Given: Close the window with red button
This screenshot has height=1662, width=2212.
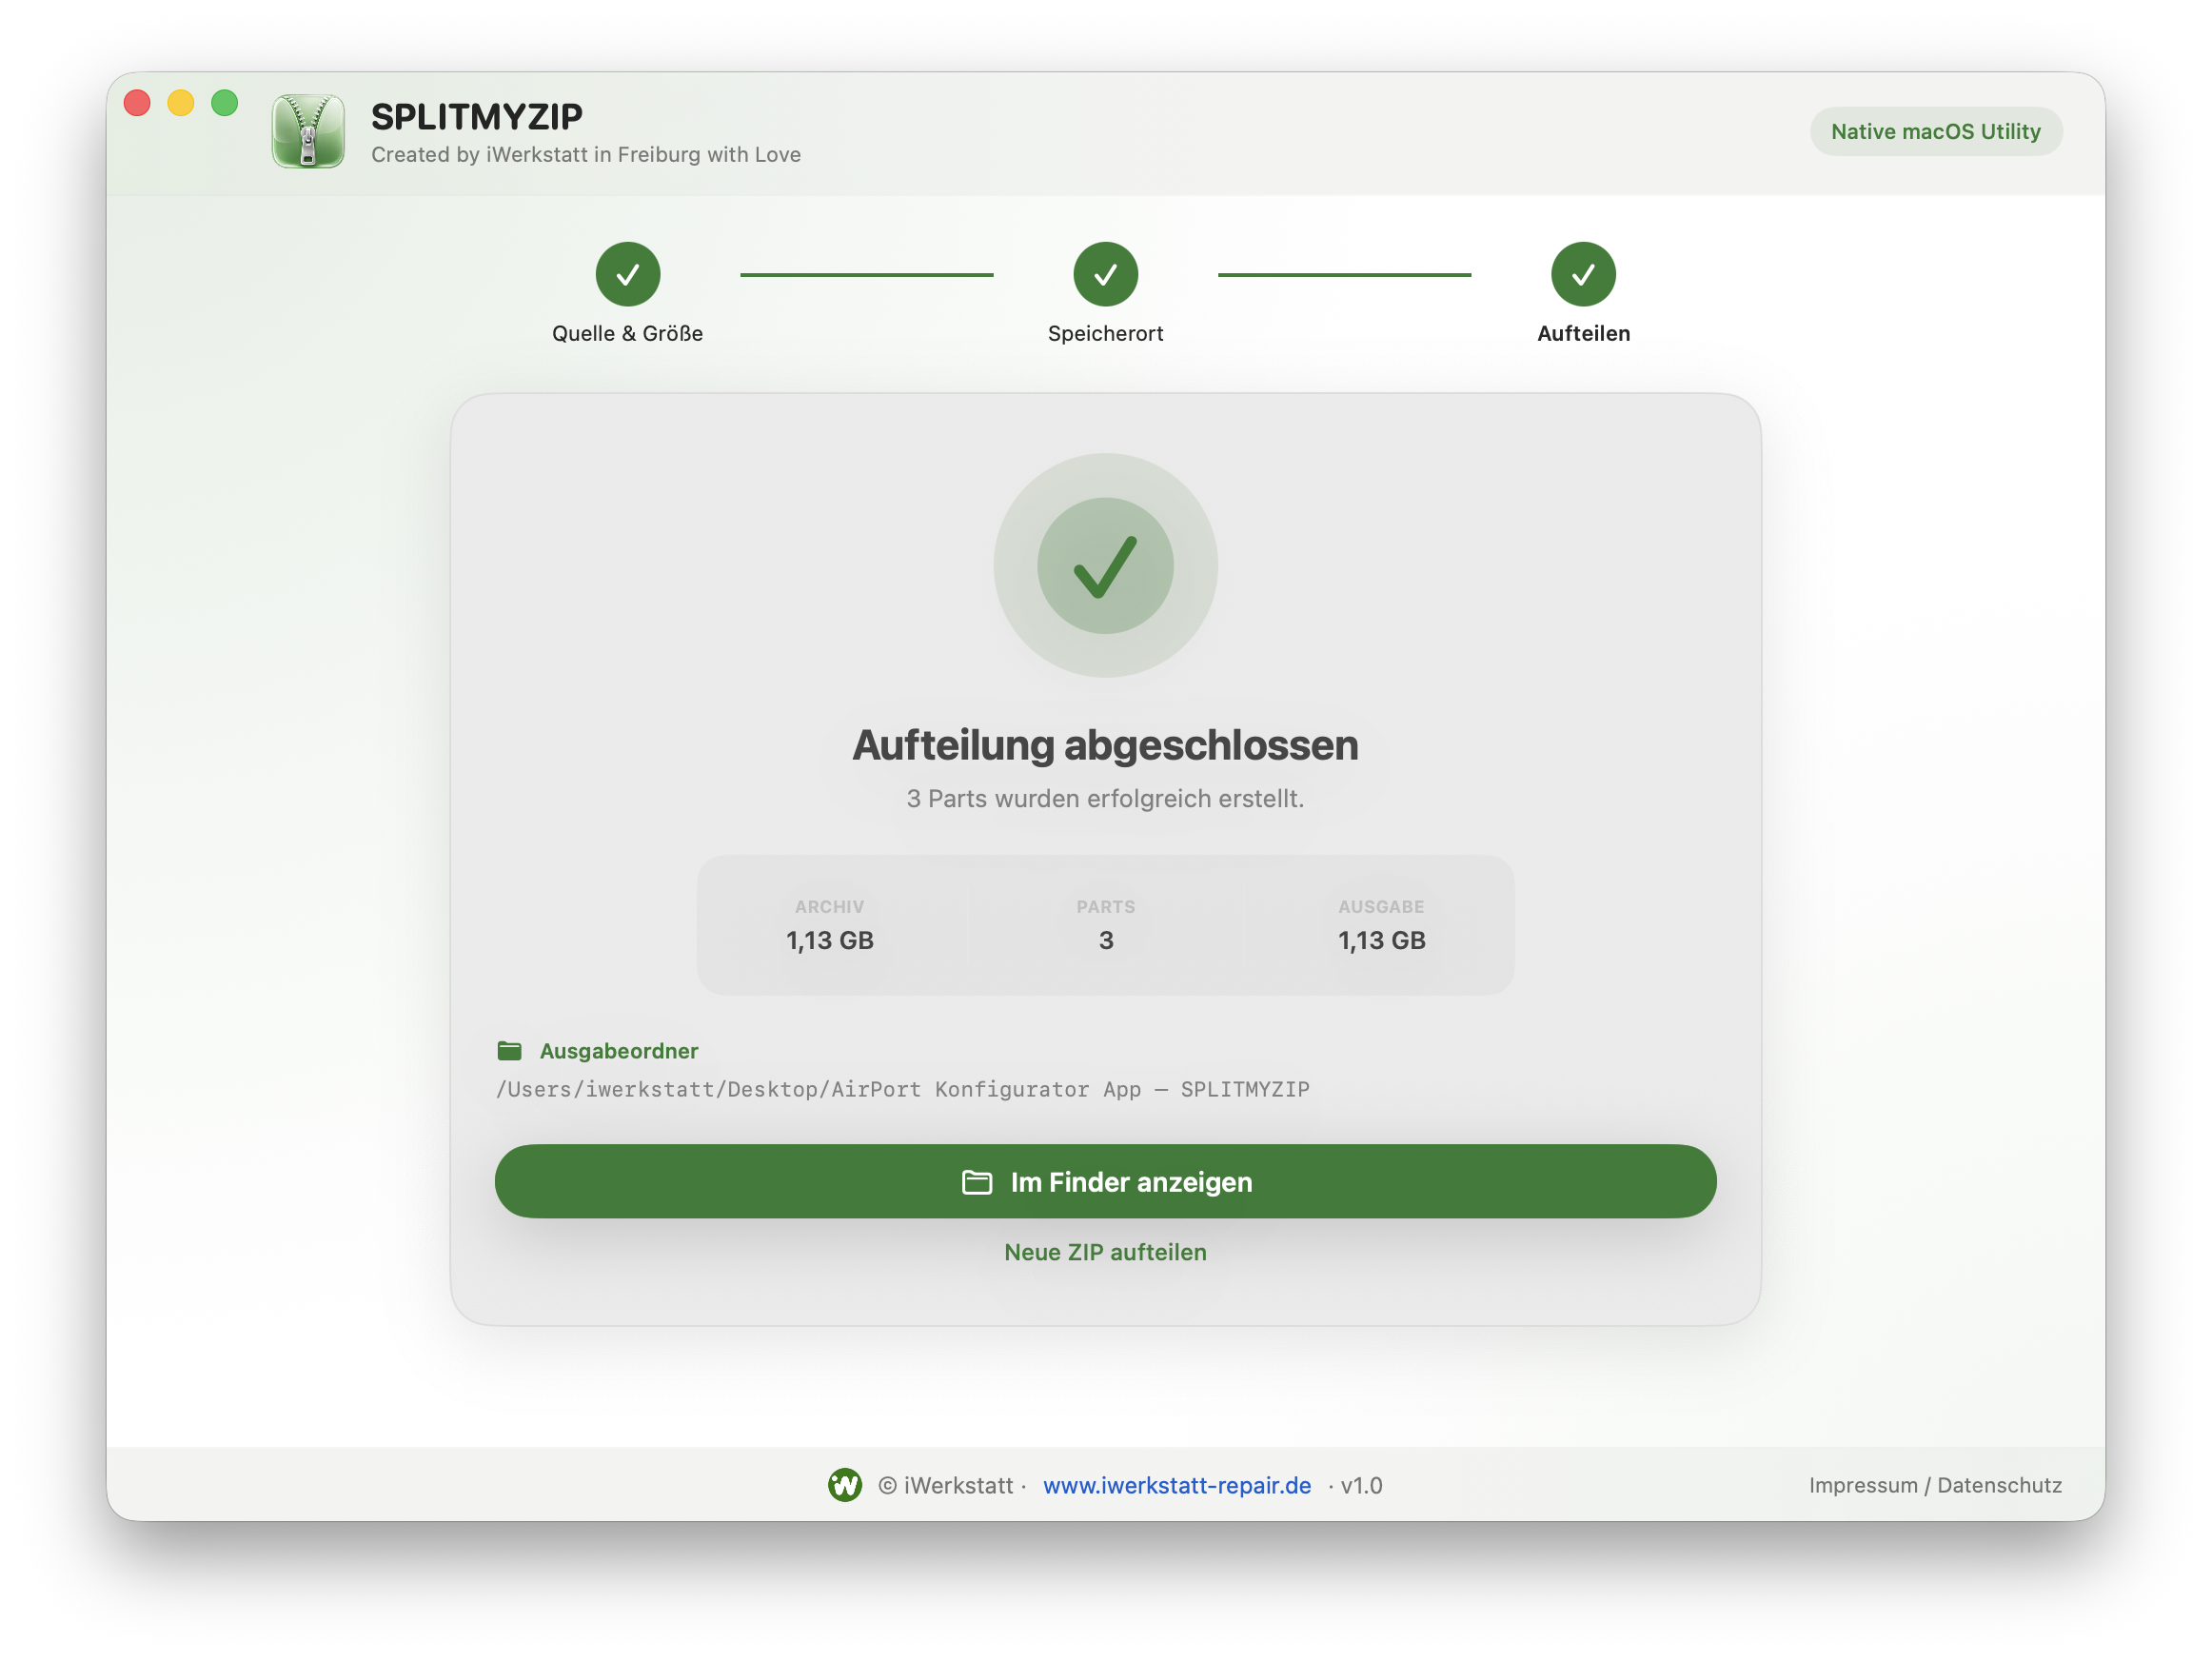Looking at the screenshot, I should [137, 103].
